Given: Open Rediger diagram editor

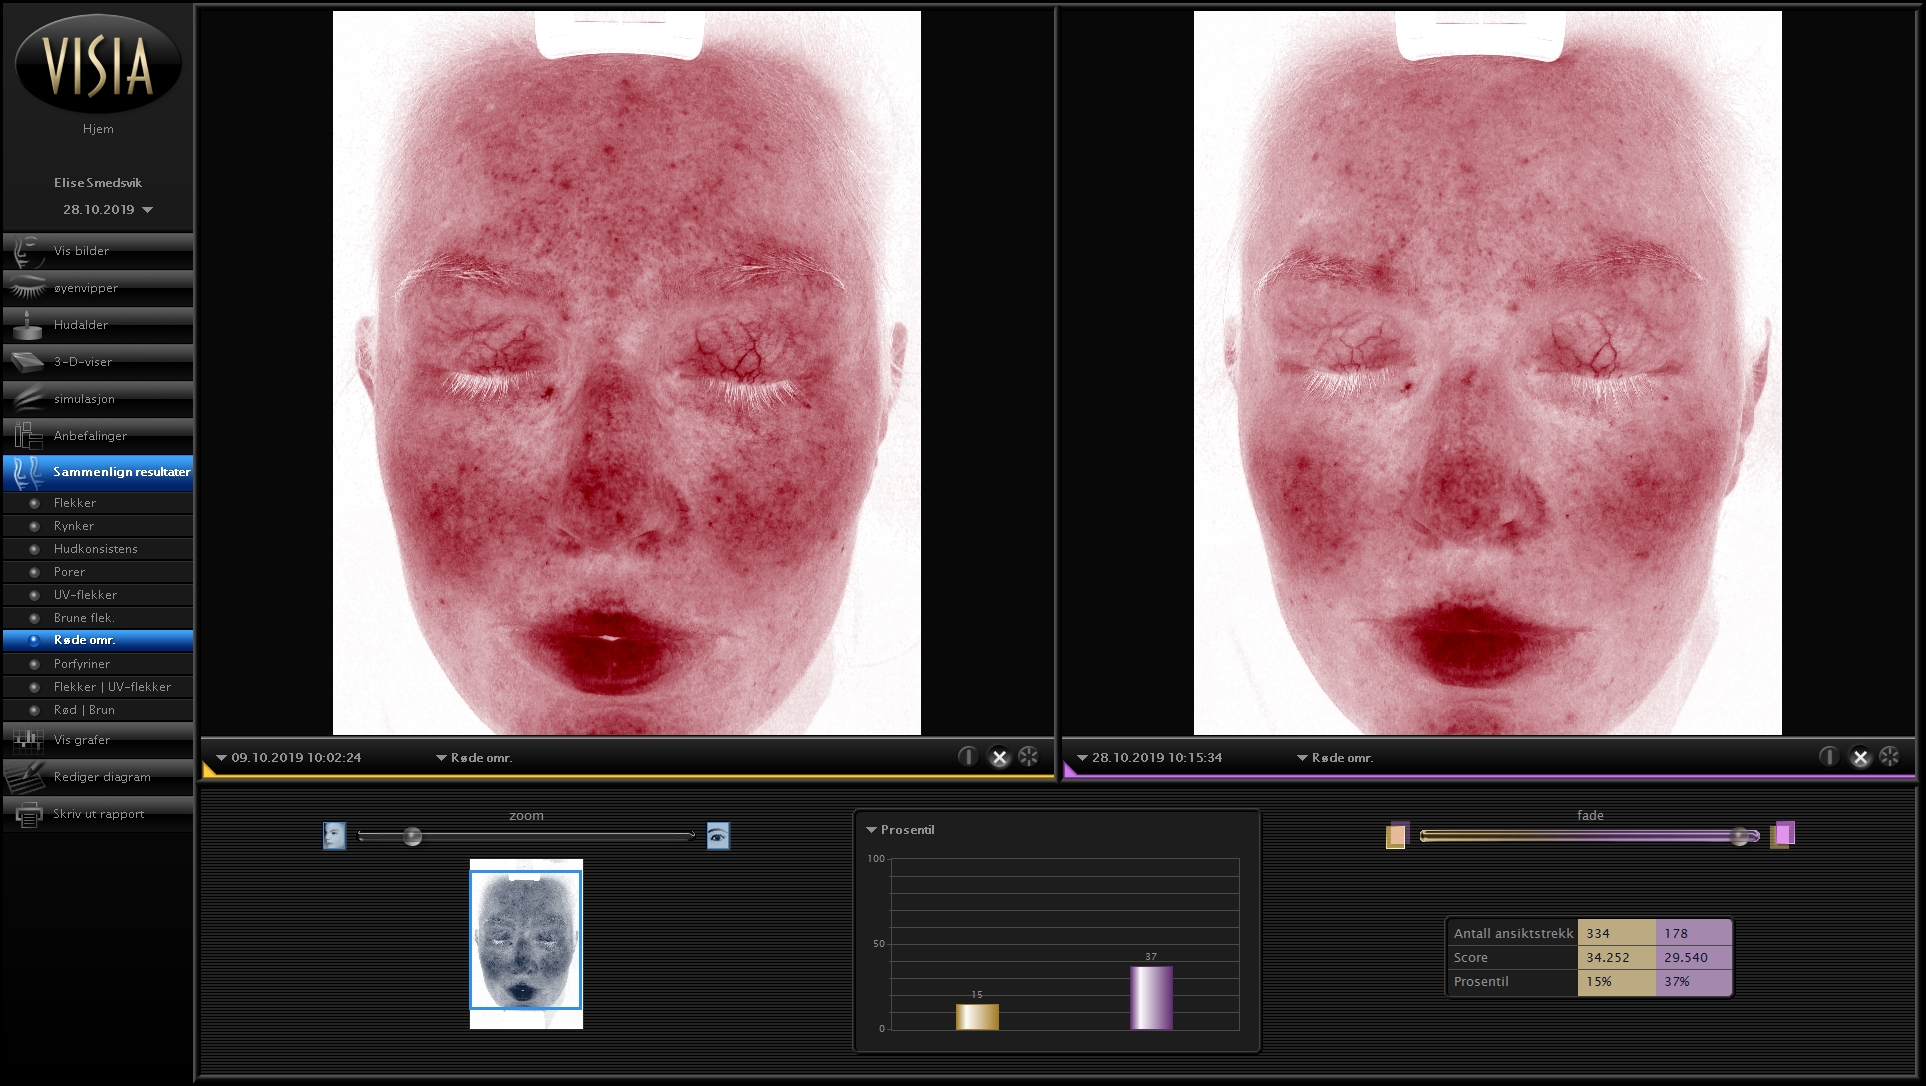Looking at the screenshot, I should coord(98,777).
